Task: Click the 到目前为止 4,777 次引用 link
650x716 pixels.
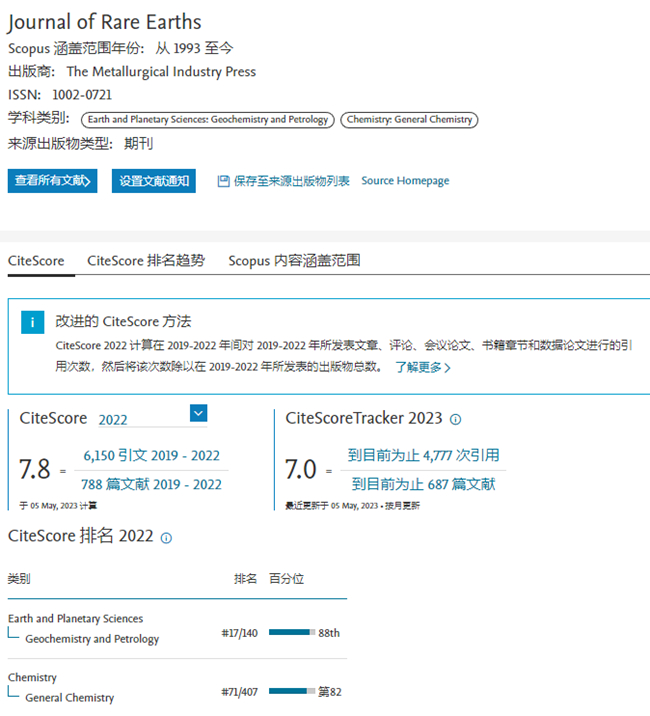Action: (x=424, y=455)
